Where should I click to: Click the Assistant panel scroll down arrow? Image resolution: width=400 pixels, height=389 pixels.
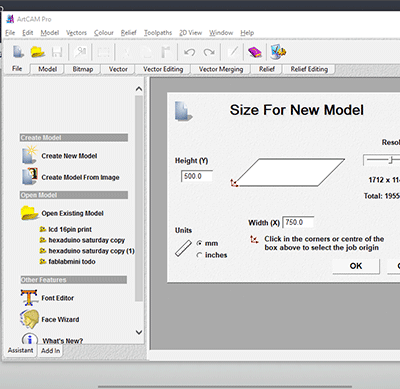(139, 332)
